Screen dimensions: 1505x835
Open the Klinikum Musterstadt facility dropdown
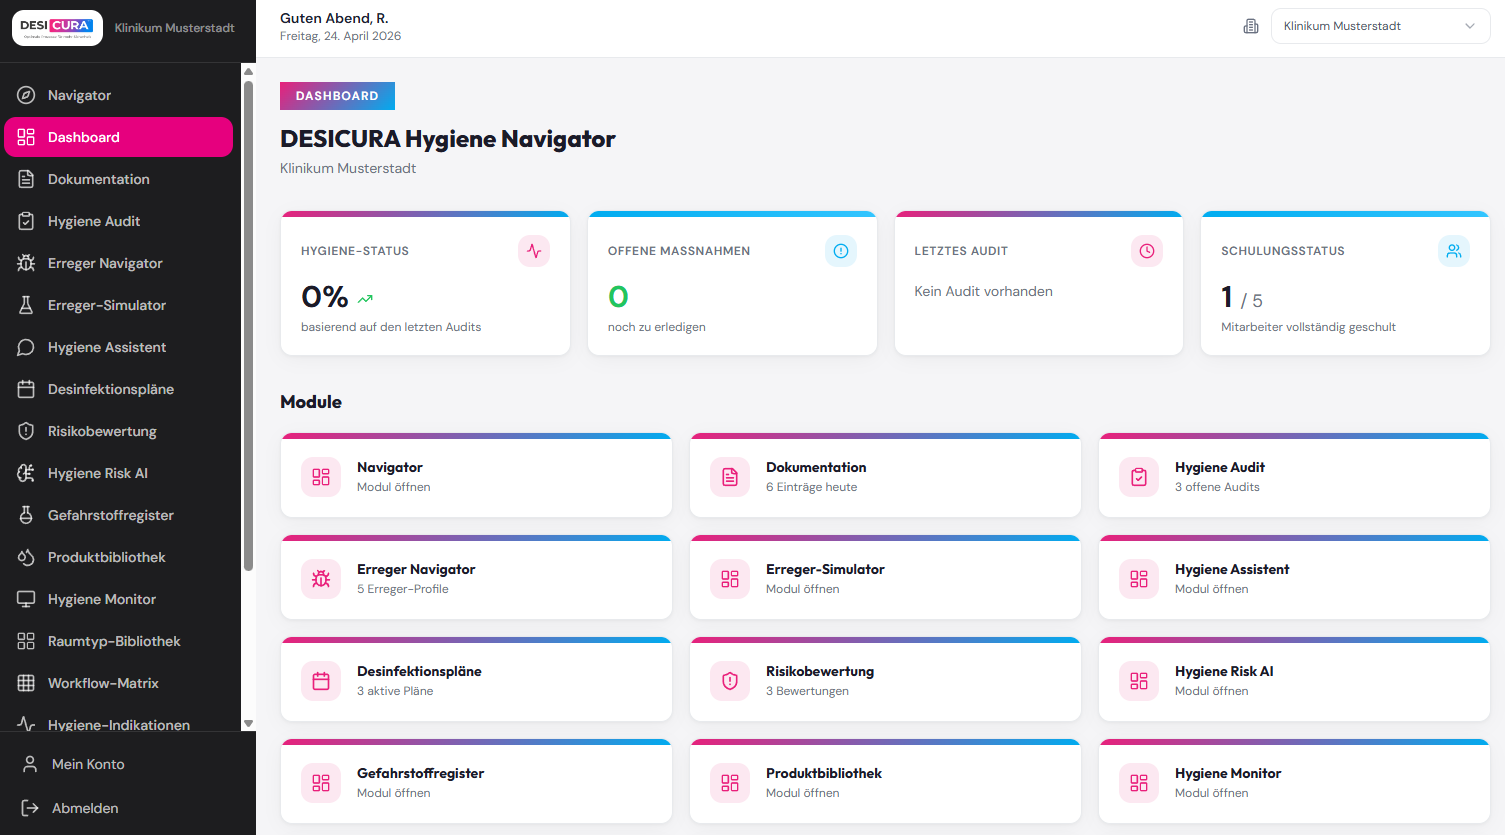click(x=1380, y=26)
